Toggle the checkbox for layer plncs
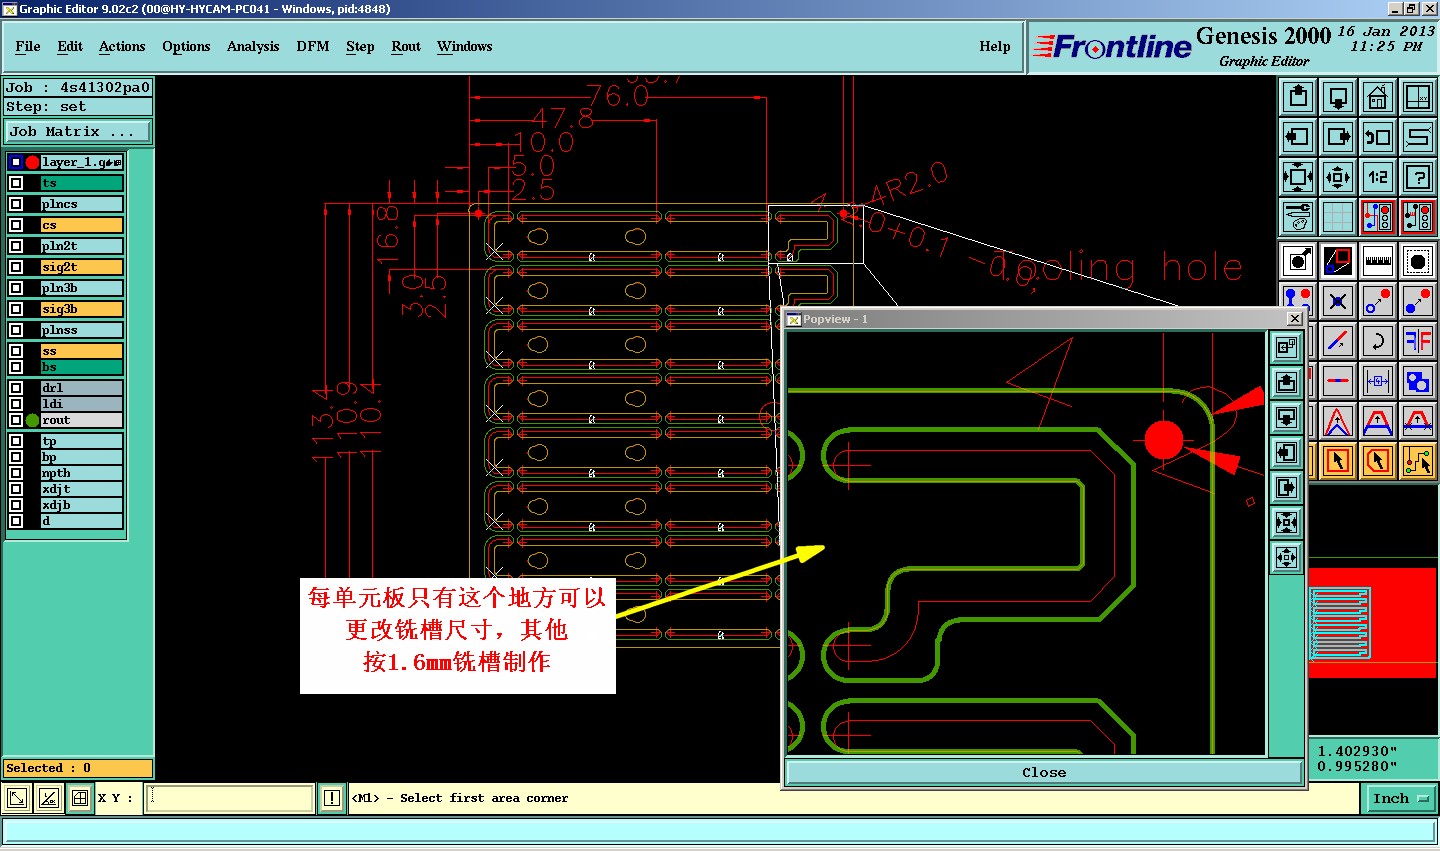1440x851 pixels. click(16, 204)
